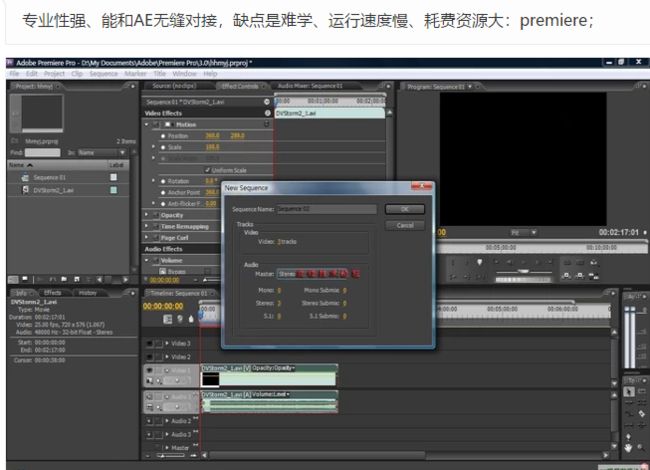Switch to Audio Mixer: Sequence 01 tab

click(310, 86)
